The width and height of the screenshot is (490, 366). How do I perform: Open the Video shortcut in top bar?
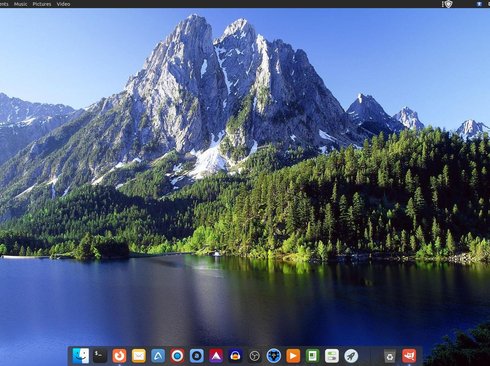(63, 4)
